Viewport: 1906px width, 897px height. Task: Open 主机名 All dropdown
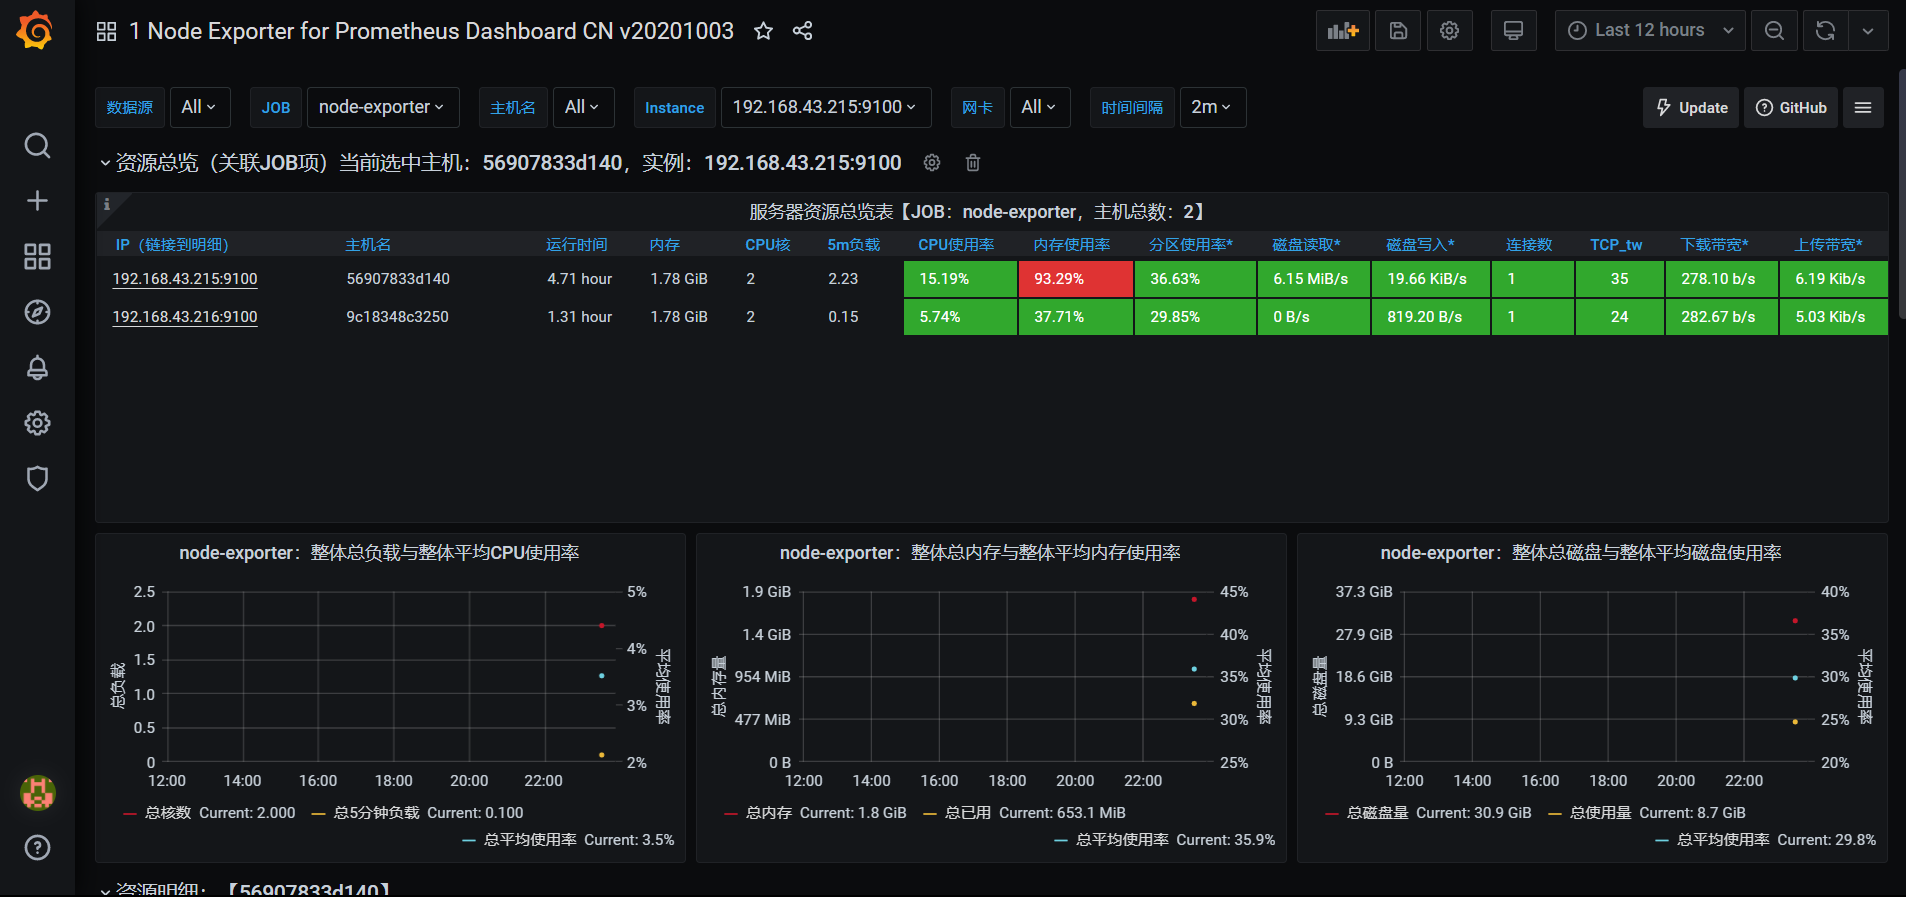click(583, 107)
